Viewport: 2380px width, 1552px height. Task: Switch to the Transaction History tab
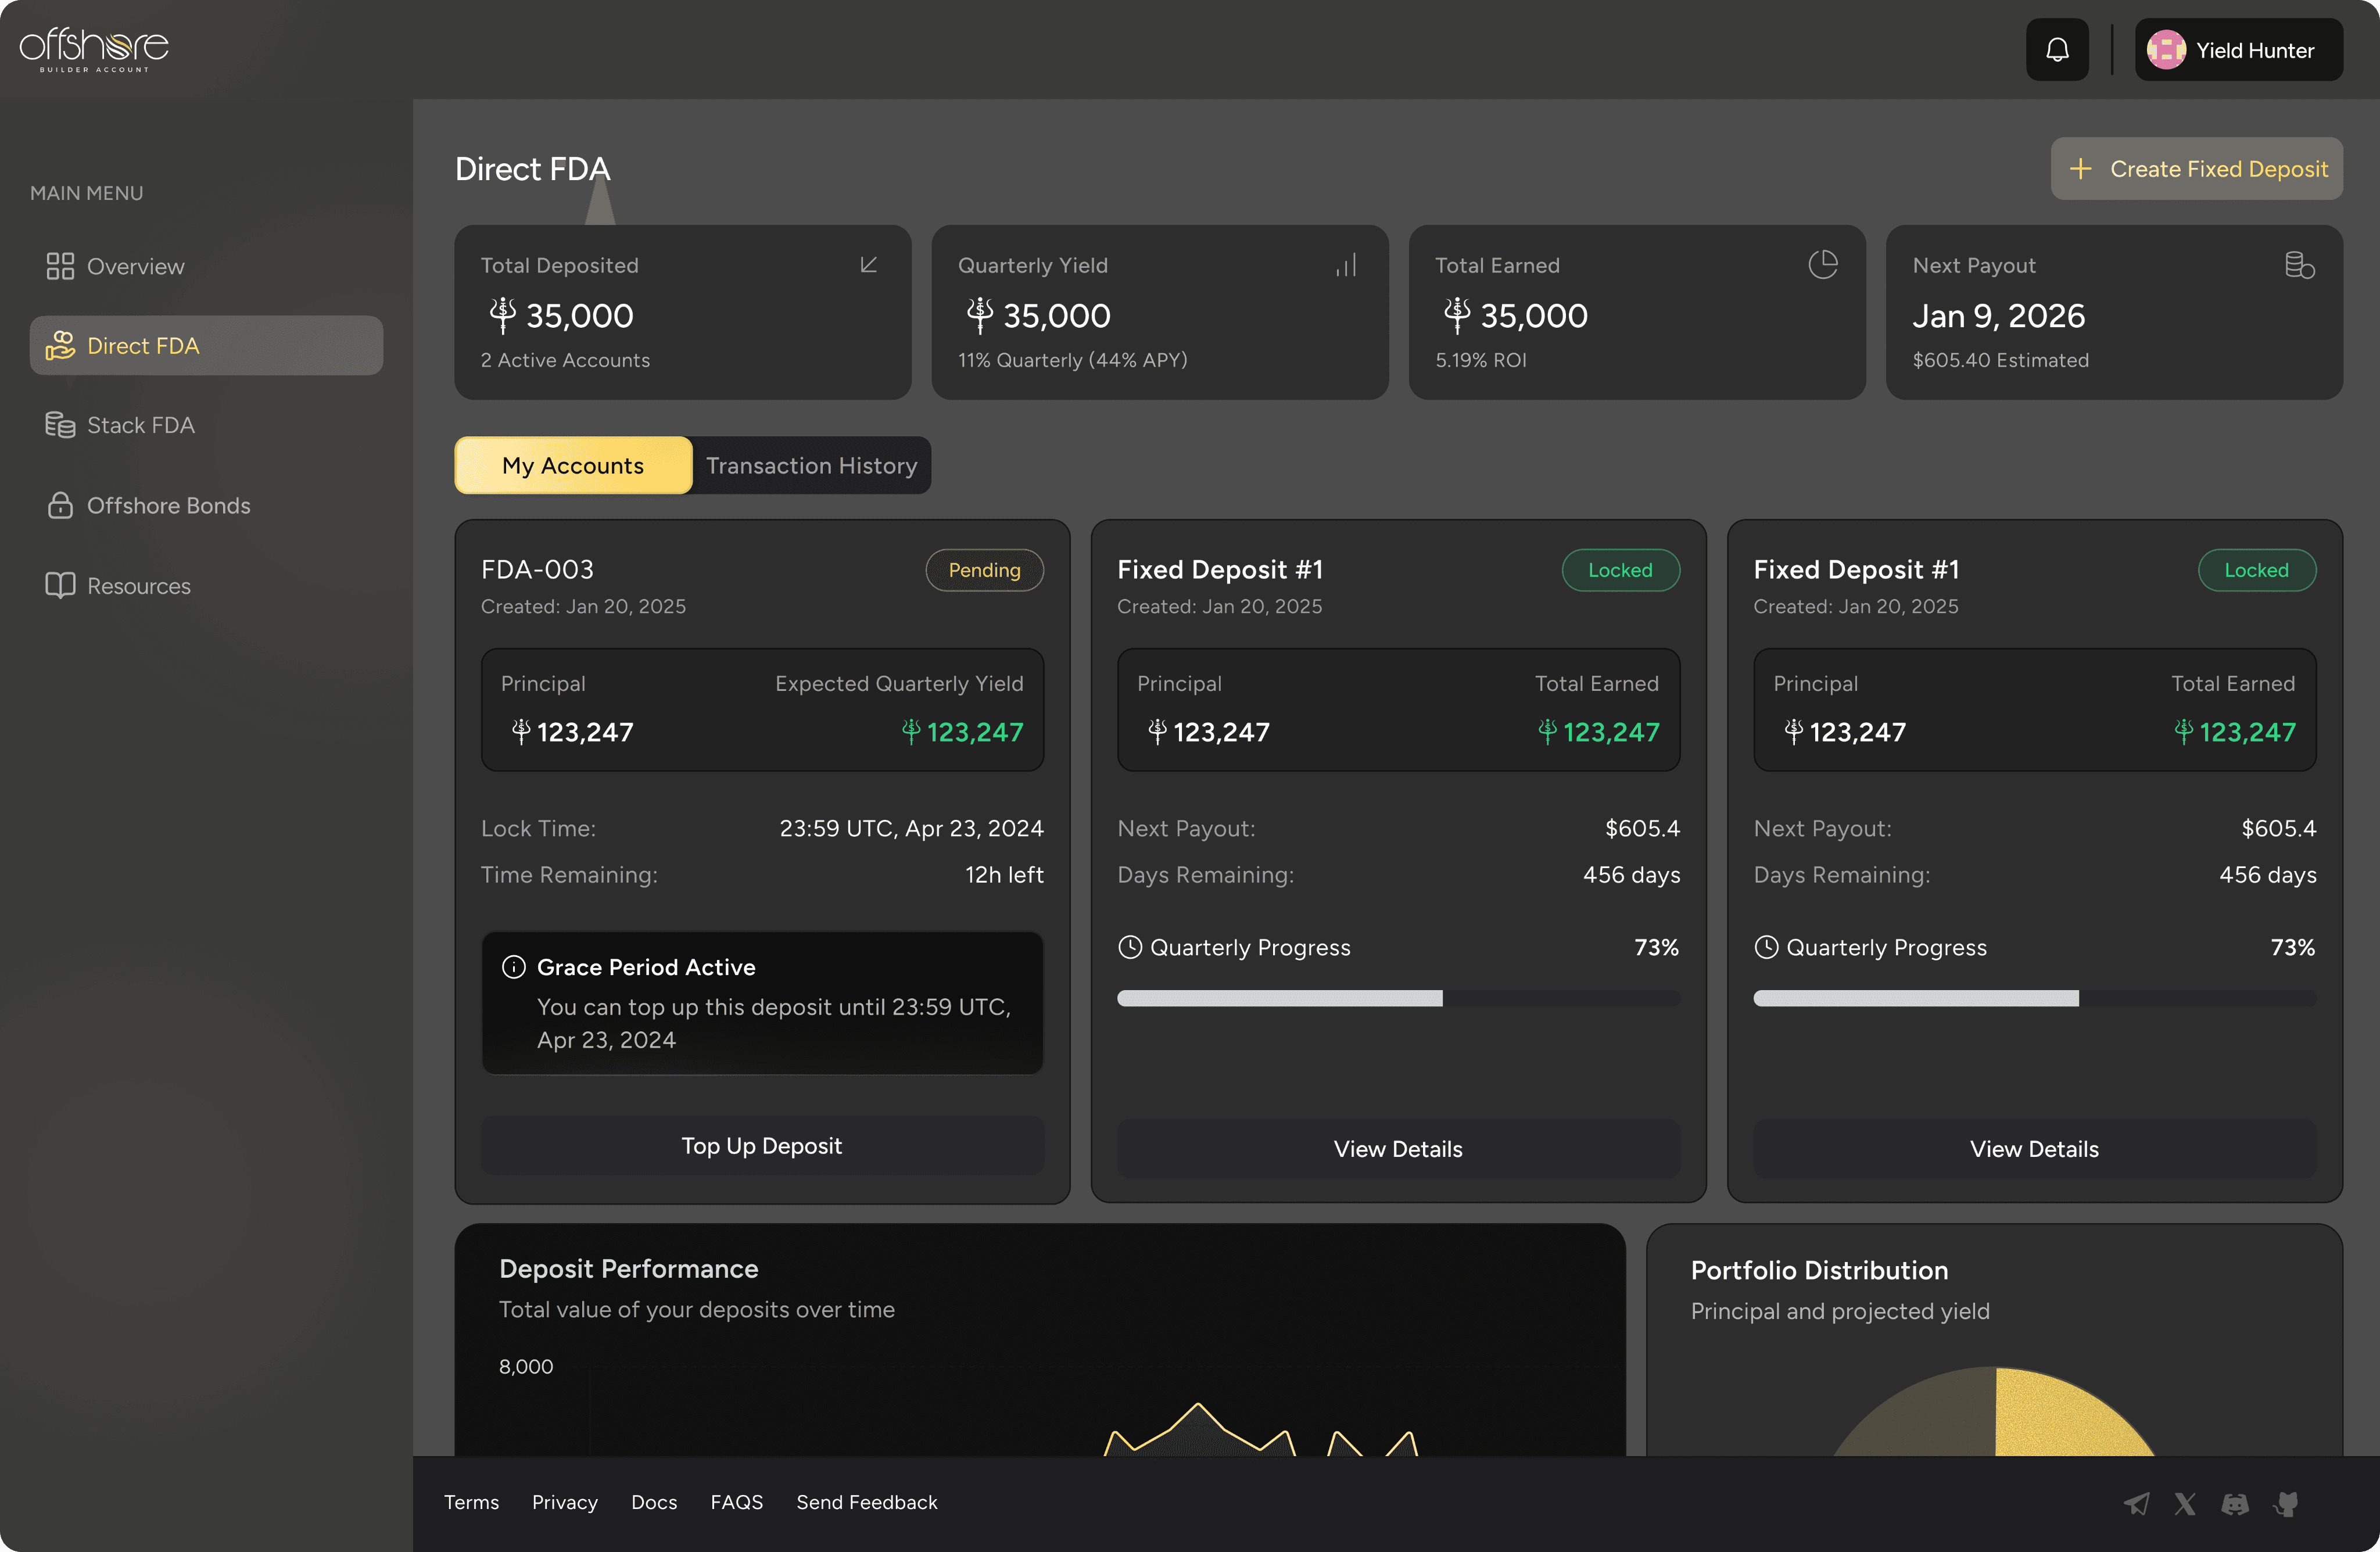(811, 466)
